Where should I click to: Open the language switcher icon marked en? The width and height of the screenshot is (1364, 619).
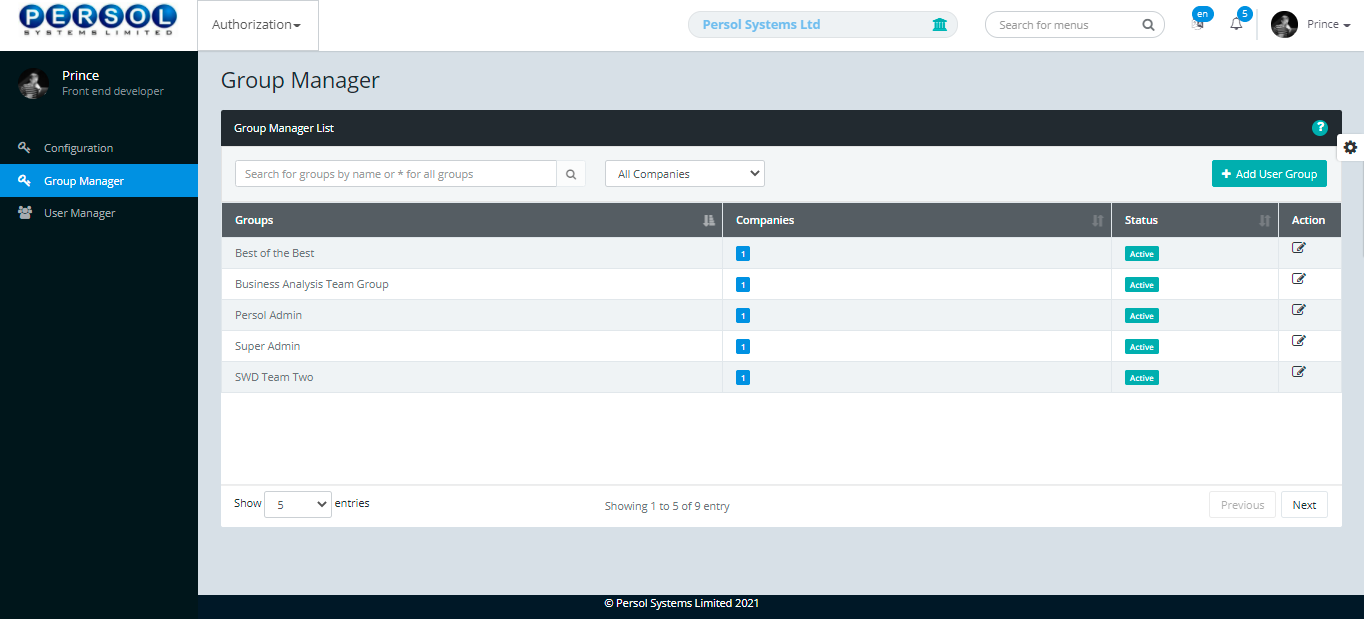coord(1201,20)
